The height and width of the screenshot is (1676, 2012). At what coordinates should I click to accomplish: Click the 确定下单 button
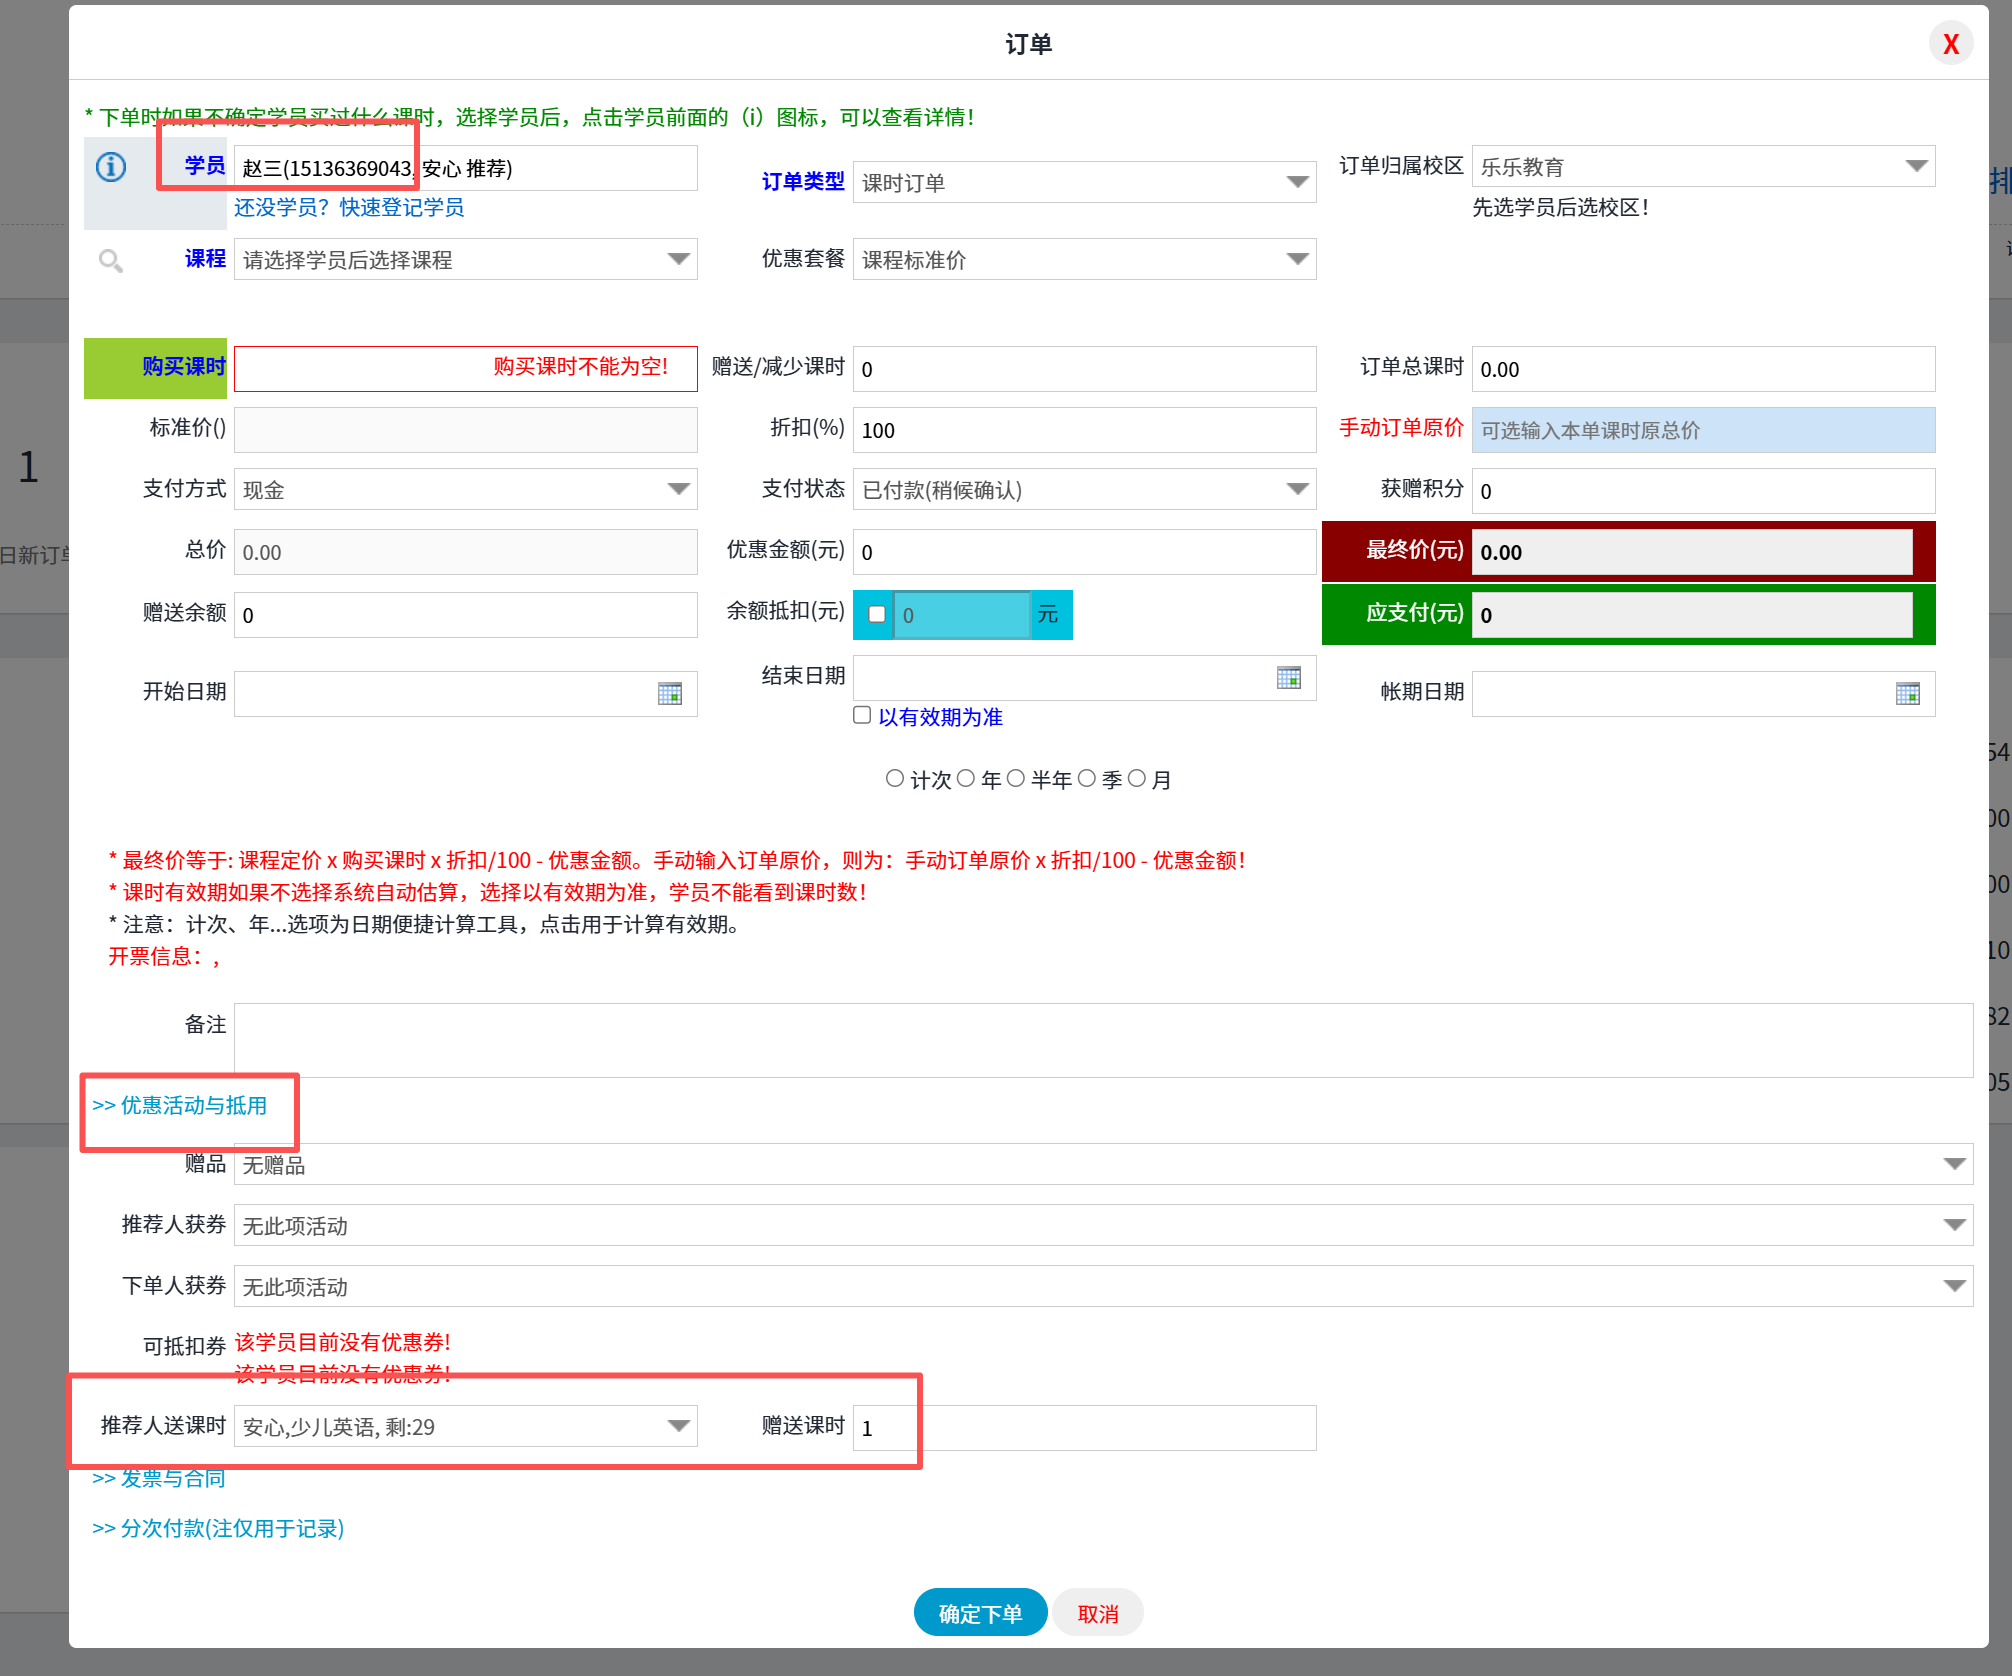pyautogui.click(x=980, y=1614)
